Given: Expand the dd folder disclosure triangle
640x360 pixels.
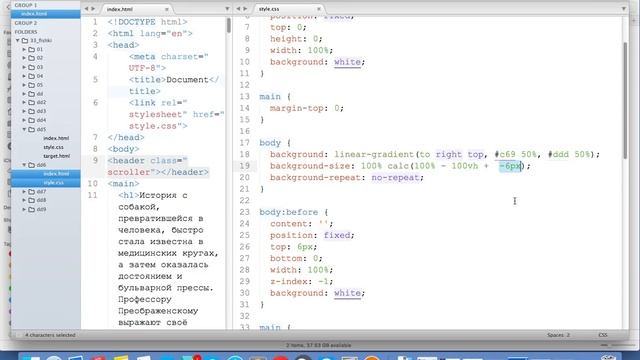Looking at the screenshot, I should pos(24,94).
